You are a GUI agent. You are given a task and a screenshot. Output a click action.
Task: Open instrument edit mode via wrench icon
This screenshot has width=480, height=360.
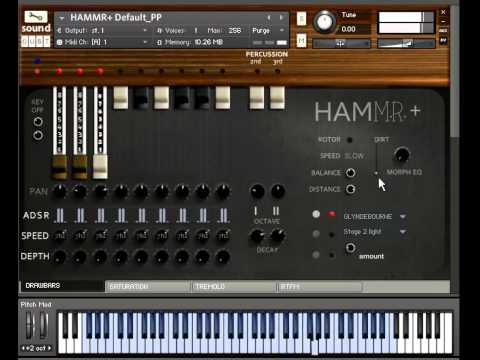(x=36, y=17)
